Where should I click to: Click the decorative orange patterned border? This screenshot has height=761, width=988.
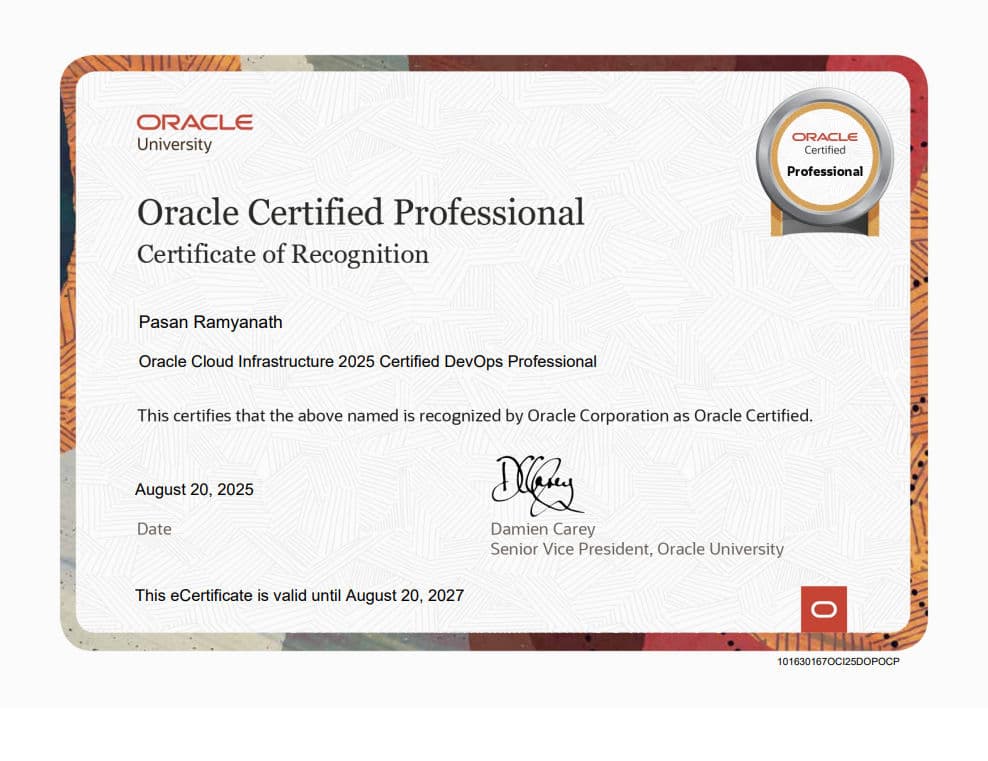click(65, 380)
